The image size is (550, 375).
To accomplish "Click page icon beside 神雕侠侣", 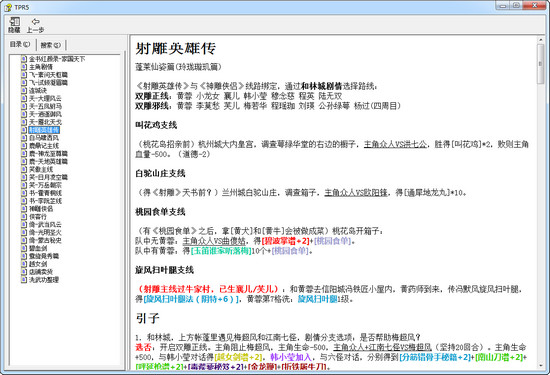I will [x=24, y=209].
